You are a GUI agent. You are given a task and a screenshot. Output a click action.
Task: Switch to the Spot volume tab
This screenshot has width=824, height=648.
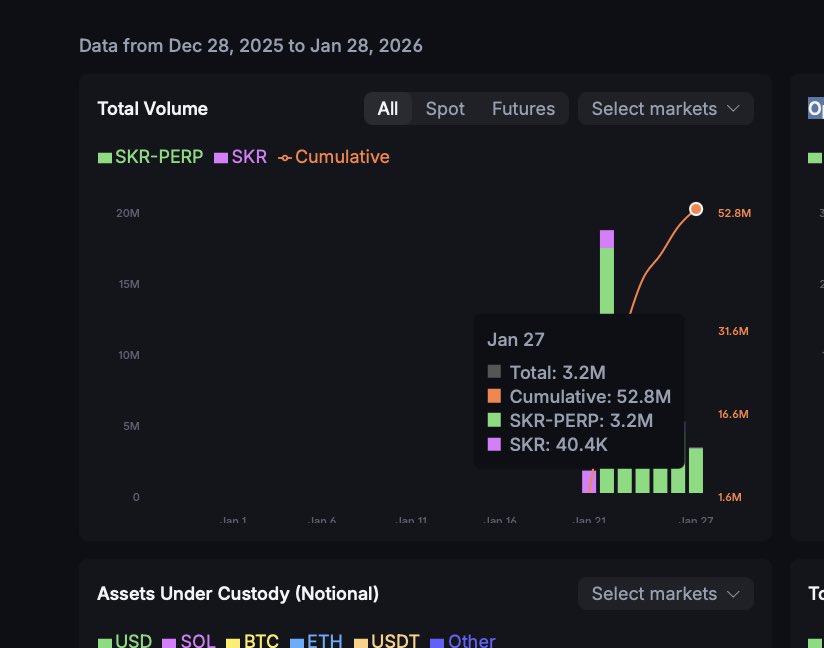[x=445, y=109]
